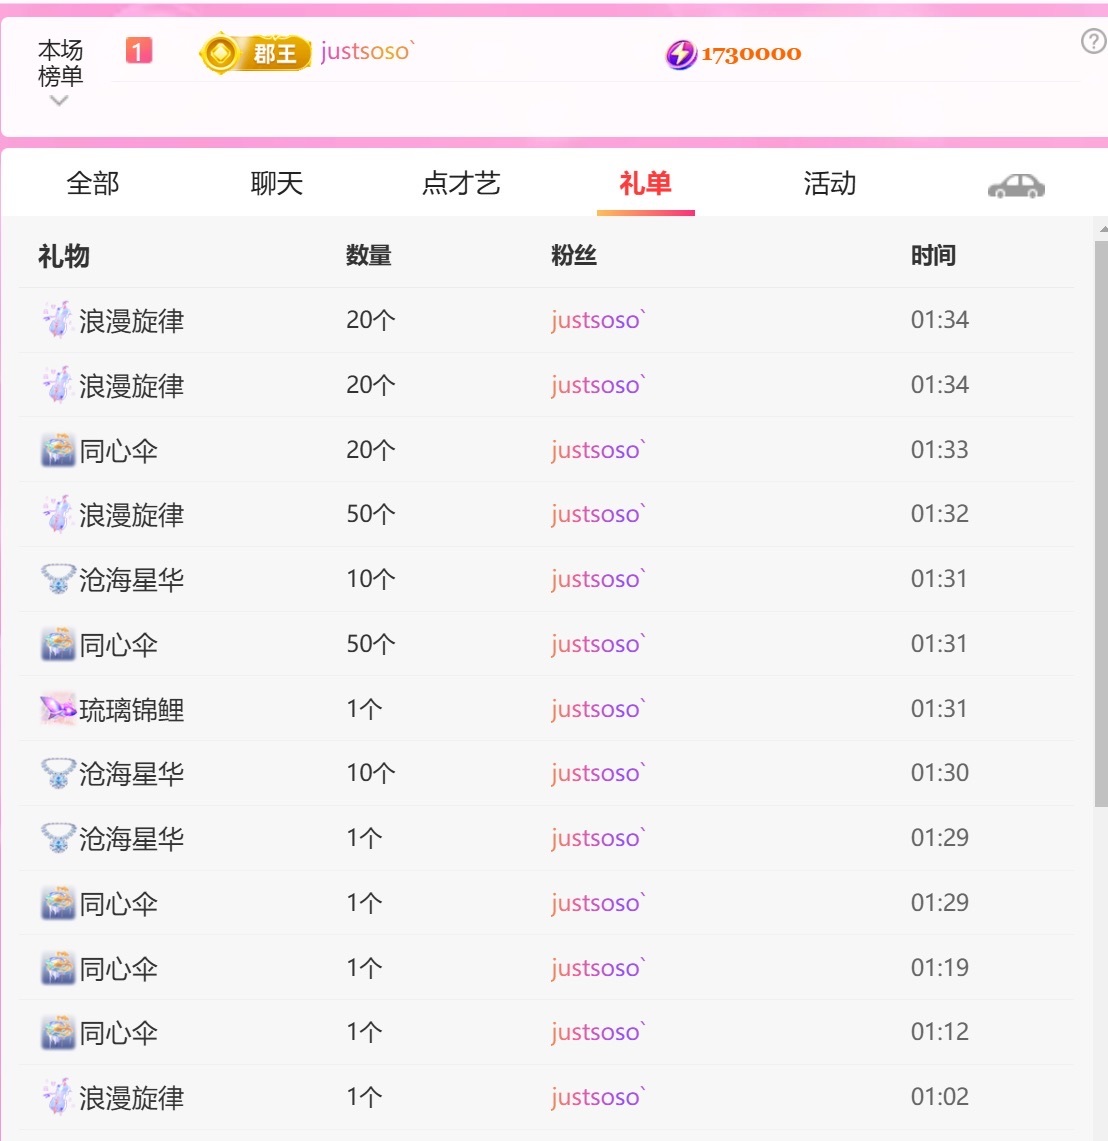Click the 粉丝 column header
The width and height of the screenshot is (1108, 1141).
(574, 255)
